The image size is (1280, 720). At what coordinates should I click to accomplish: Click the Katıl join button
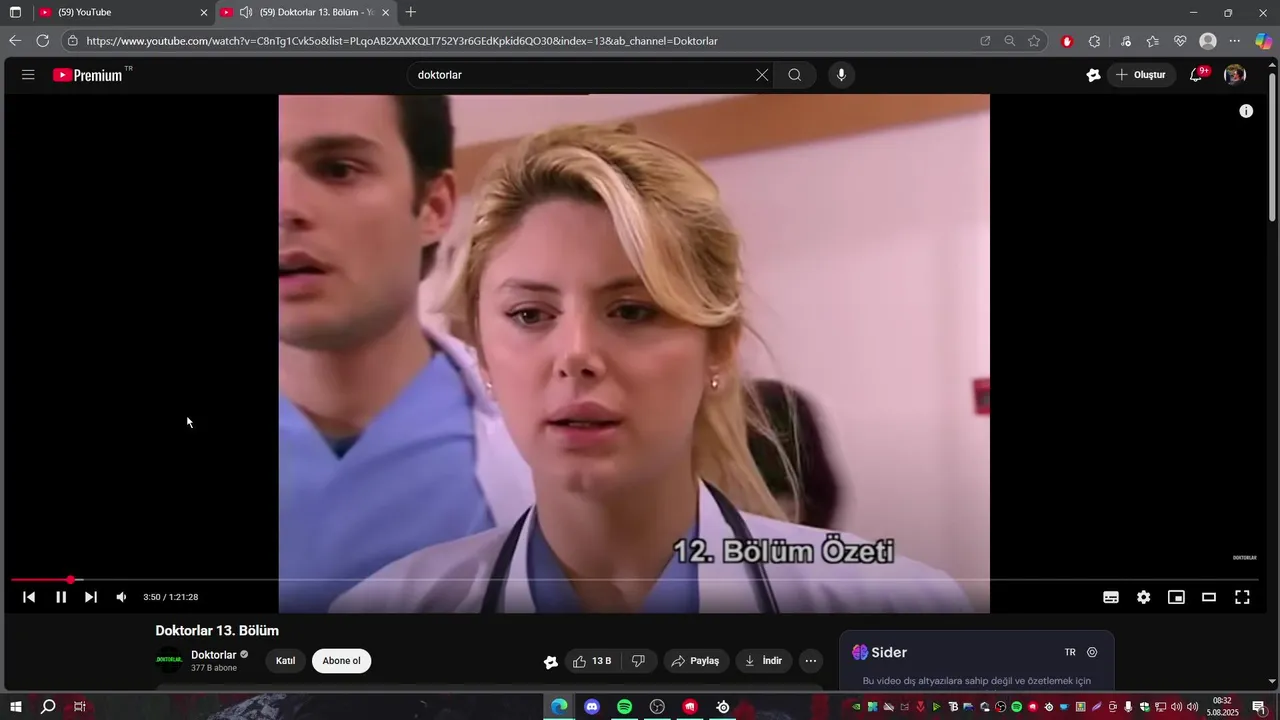pyautogui.click(x=286, y=661)
